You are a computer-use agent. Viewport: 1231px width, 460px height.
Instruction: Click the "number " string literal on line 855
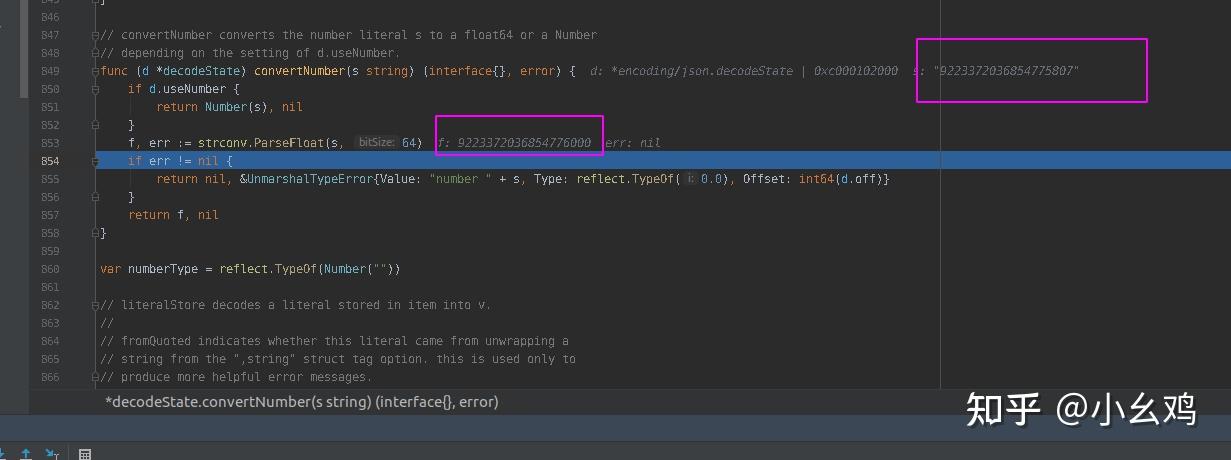click(x=460, y=179)
